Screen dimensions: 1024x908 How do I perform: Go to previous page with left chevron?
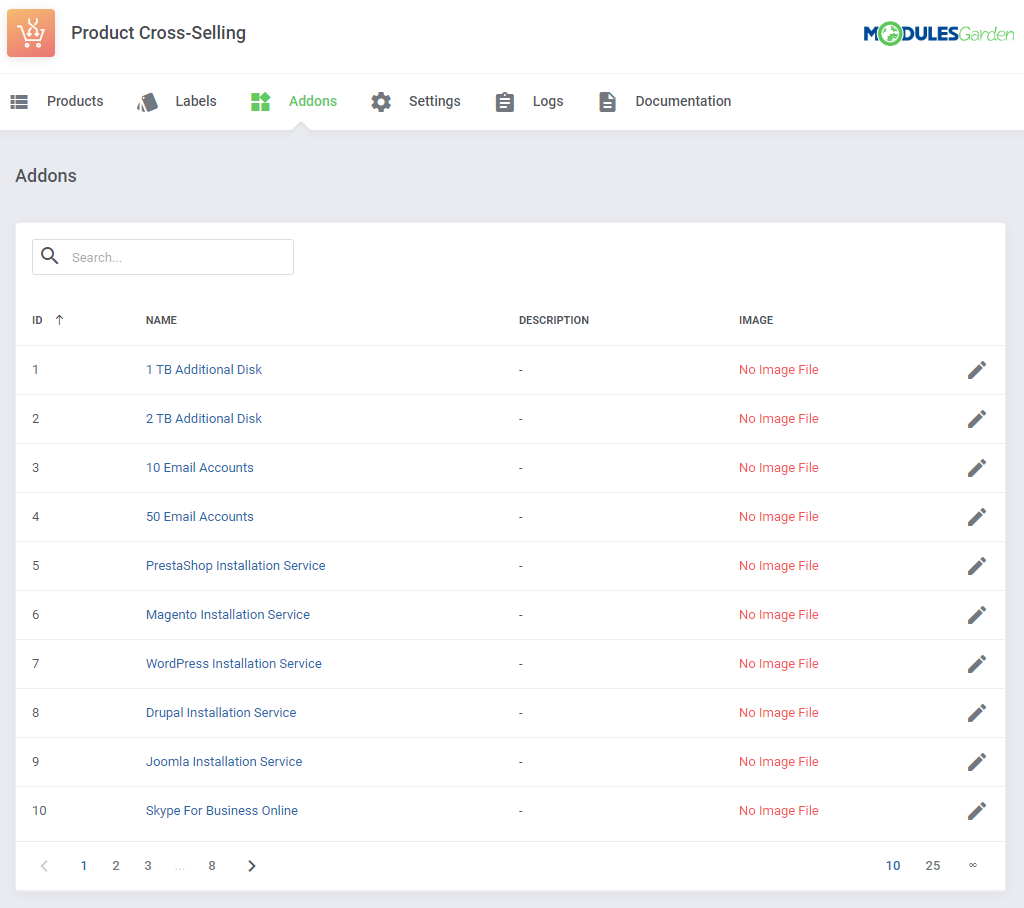(44, 866)
